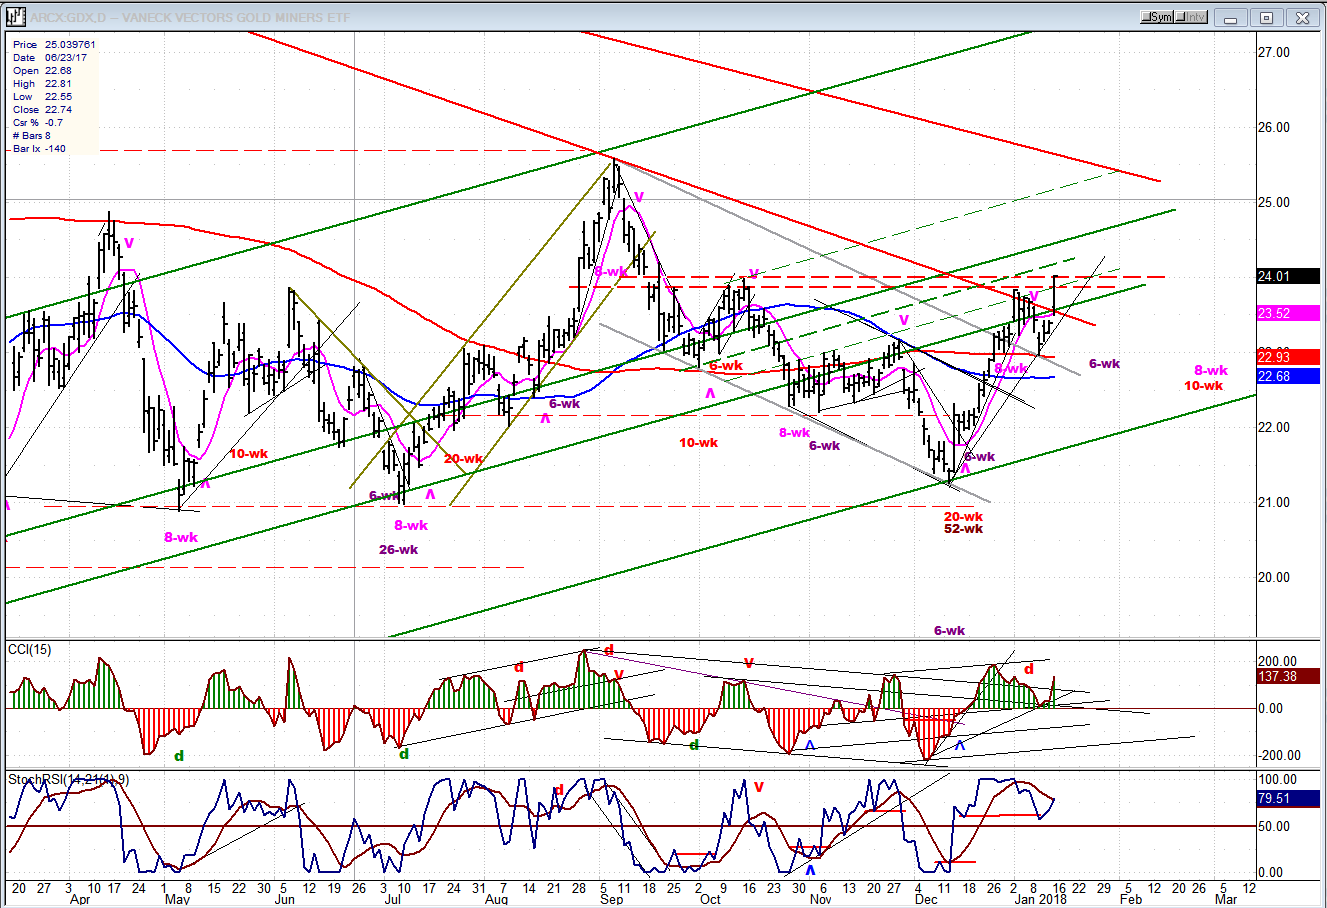The width and height of the screenshot is (1327, 908).
Task: Click the Jan 2018 date axis label
Action: (1040, 899)
